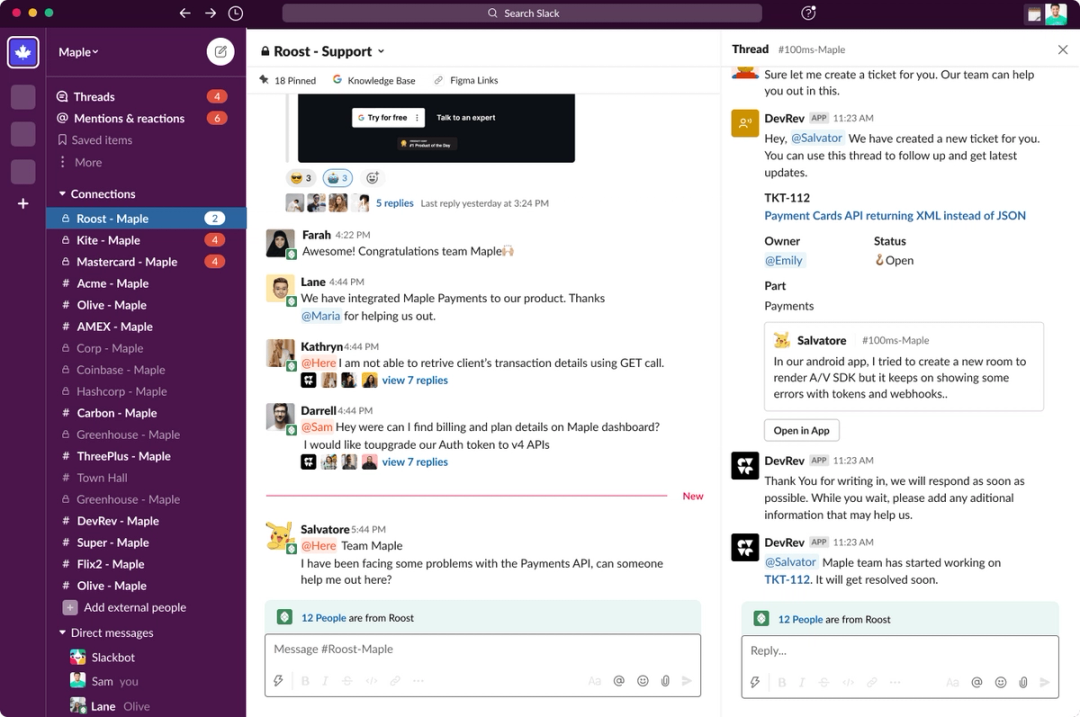Toggle bold in channel message composer
The width and height of the screenshot is (1080, 717).
point(305,680)
